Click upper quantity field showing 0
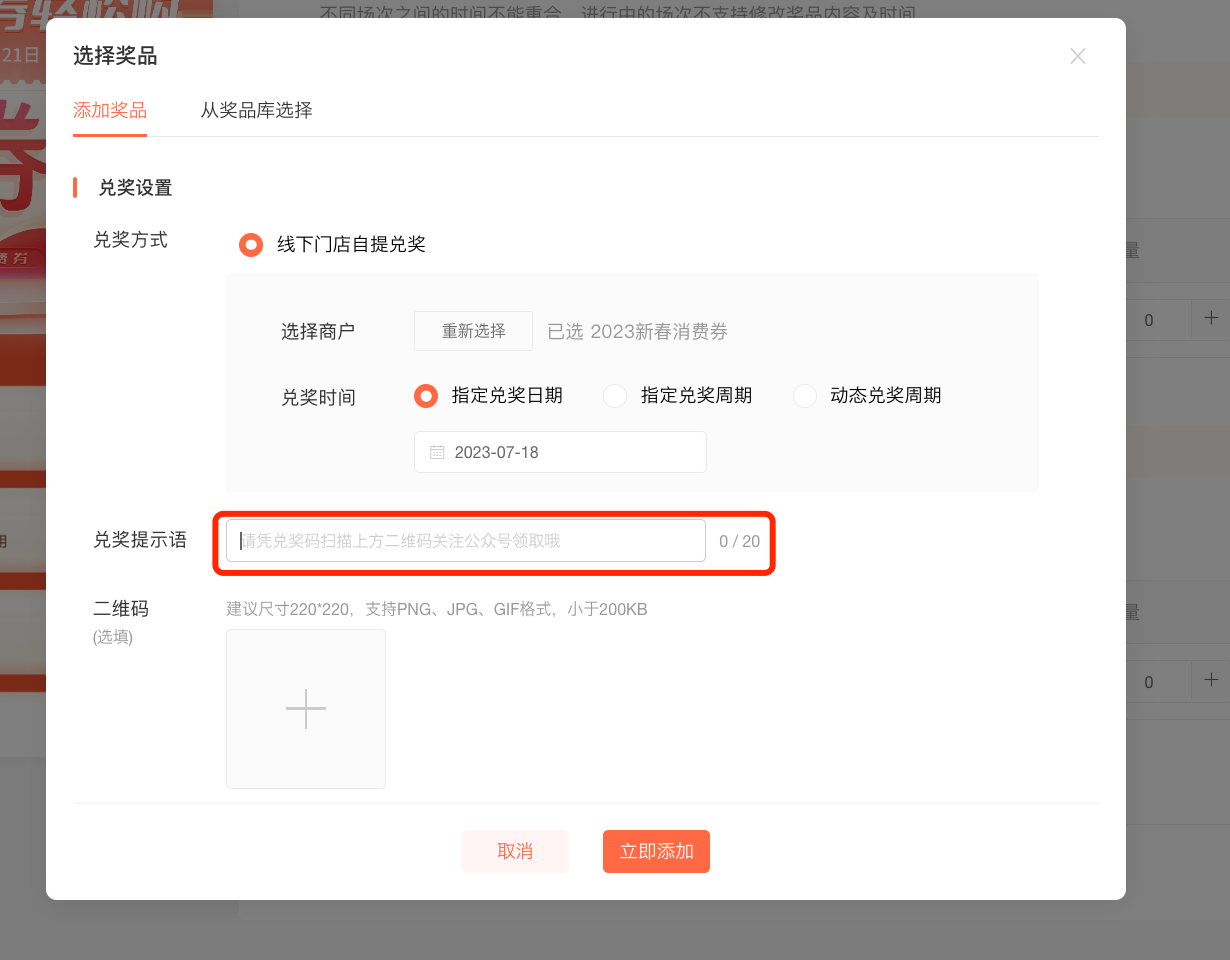The height and width of the screenshot is (960, 1230). coord(1150,321)
